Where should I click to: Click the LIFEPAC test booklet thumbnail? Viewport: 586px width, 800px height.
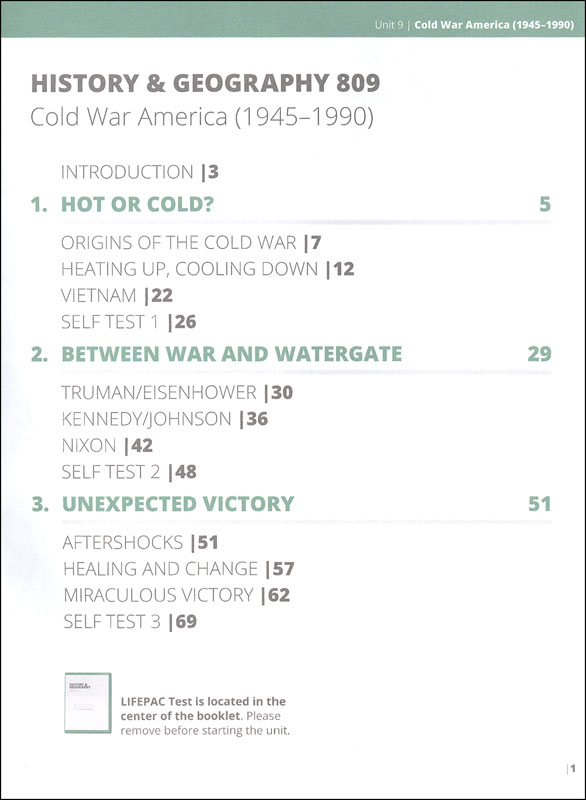tap(88, 703)
